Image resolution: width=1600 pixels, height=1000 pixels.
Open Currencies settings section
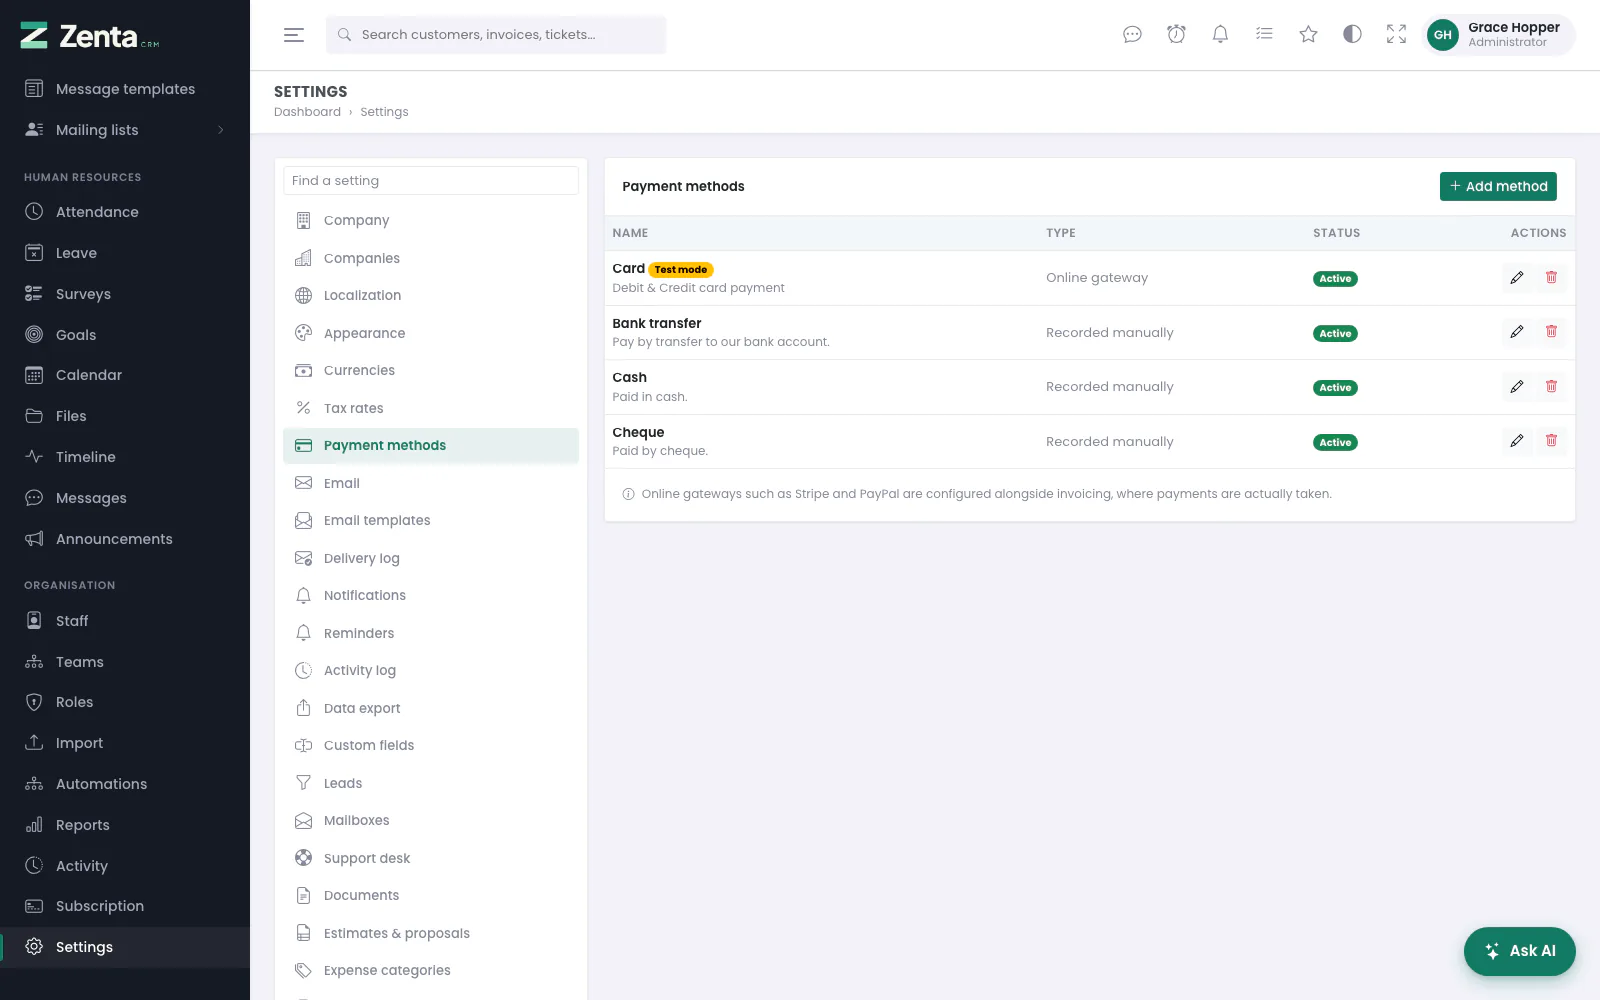tap(431, 370)
